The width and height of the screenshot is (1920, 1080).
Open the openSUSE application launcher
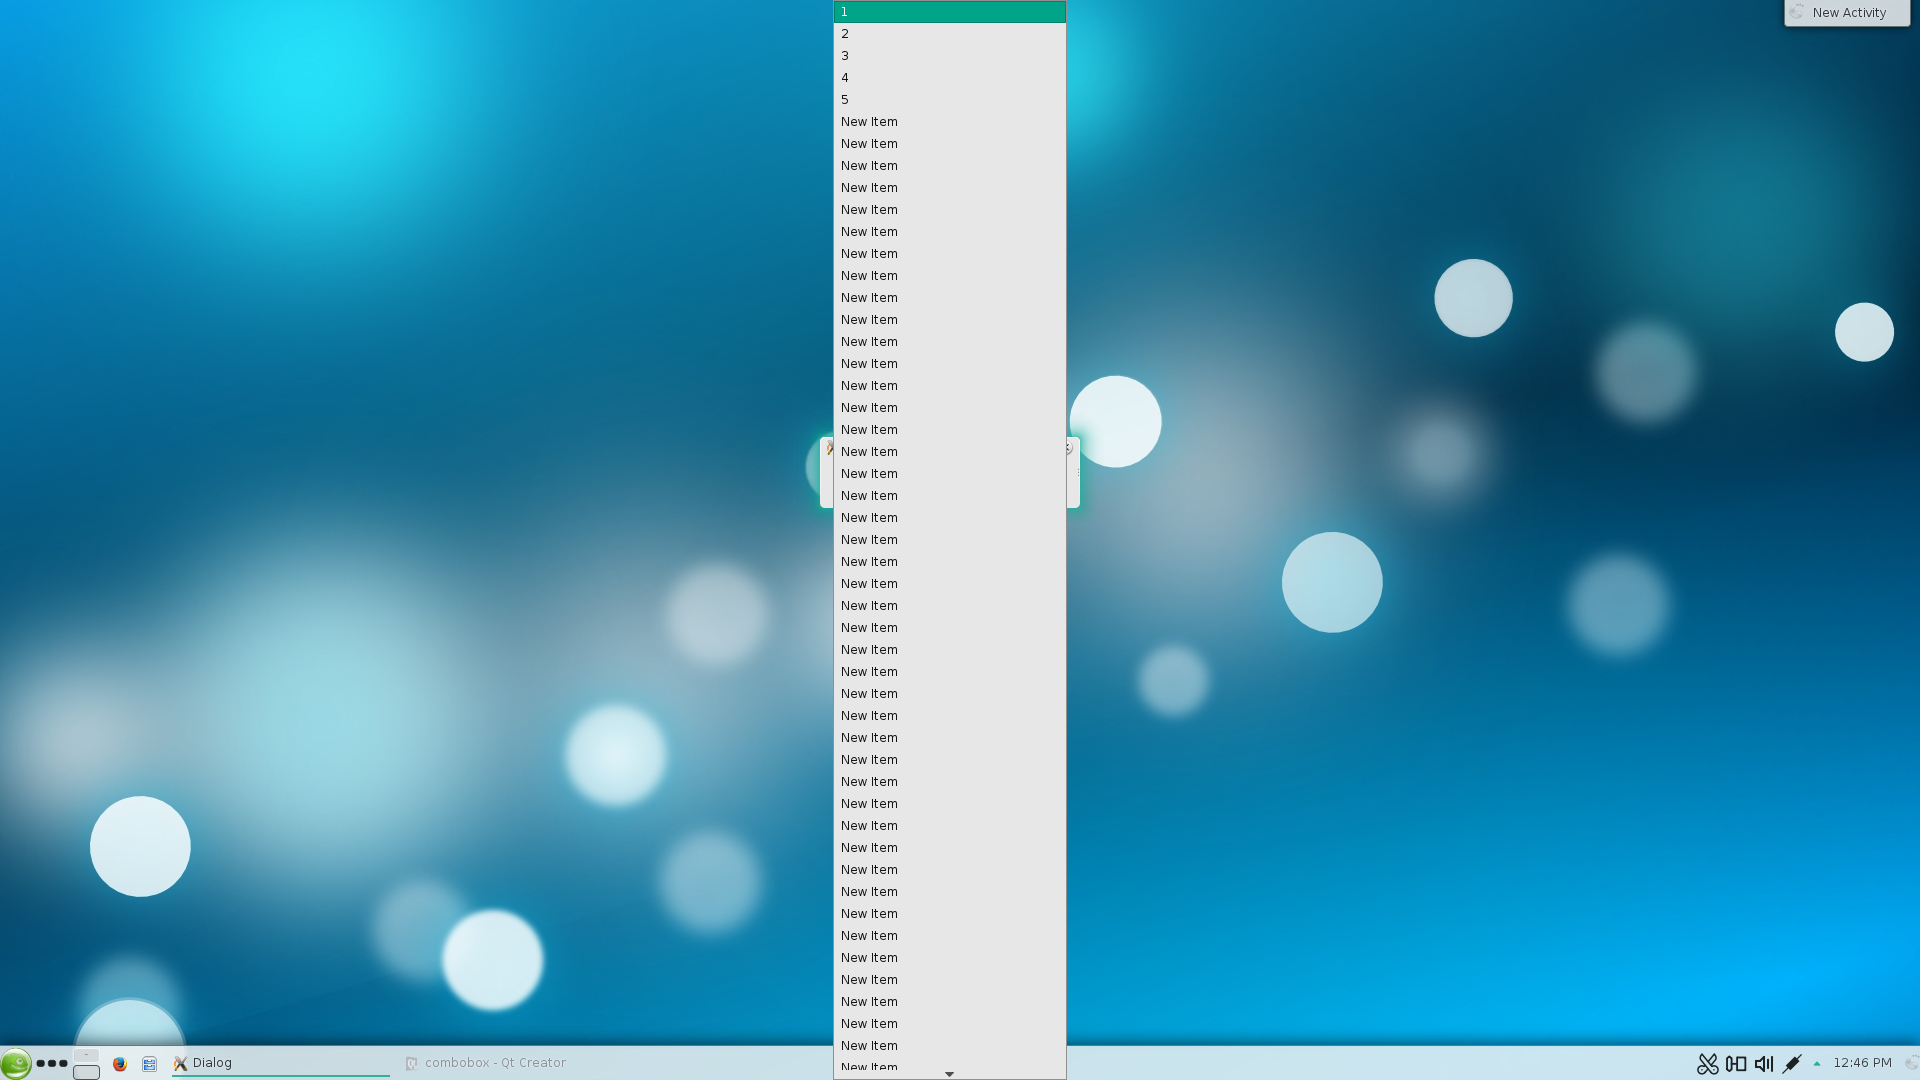(x=15, y=1063)
